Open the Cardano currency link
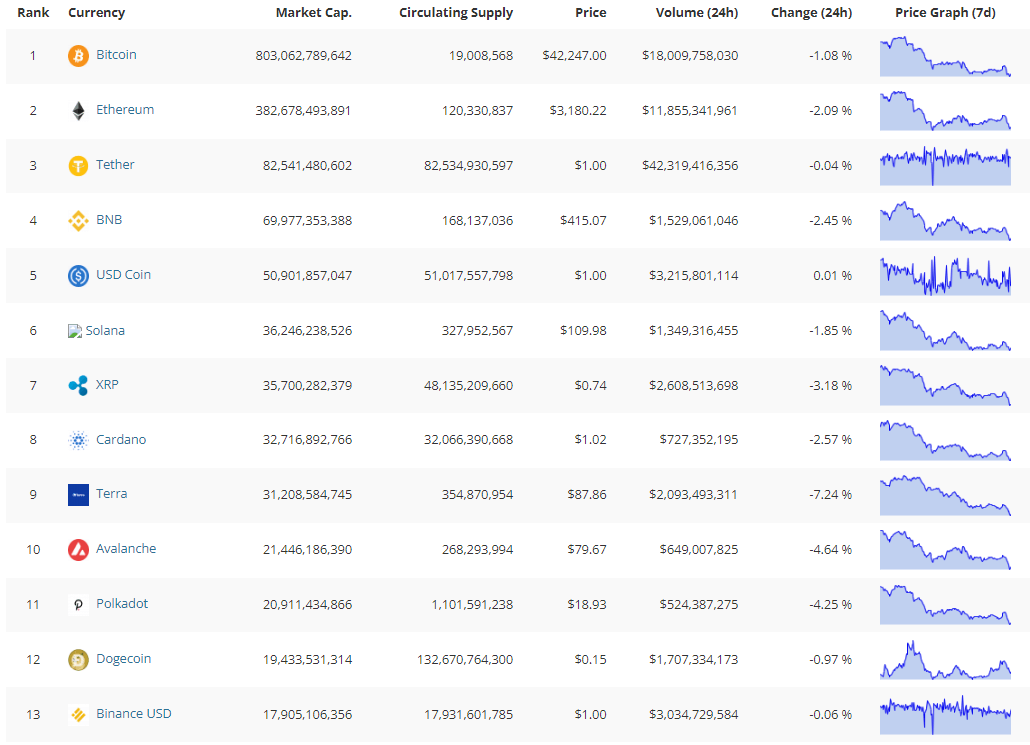Viewport: 1030px width, 745px height. coord(121,440)
